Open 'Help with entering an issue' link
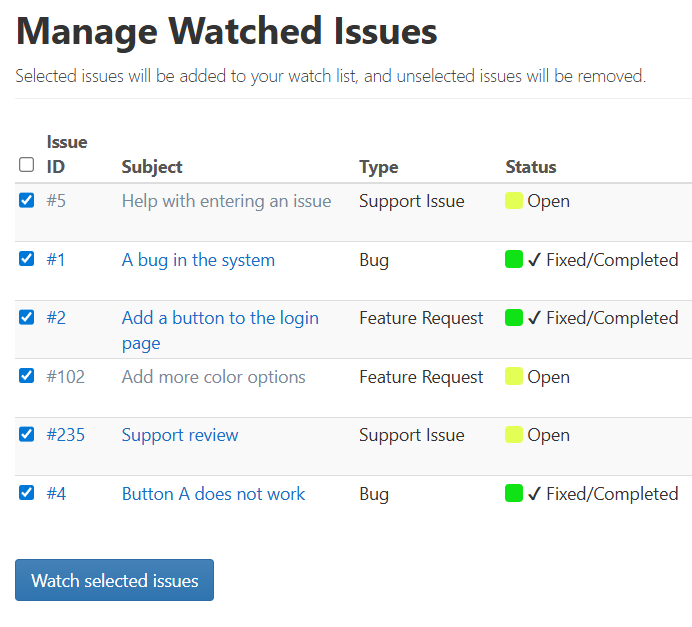Screen dimensions: 692x627 226,201
